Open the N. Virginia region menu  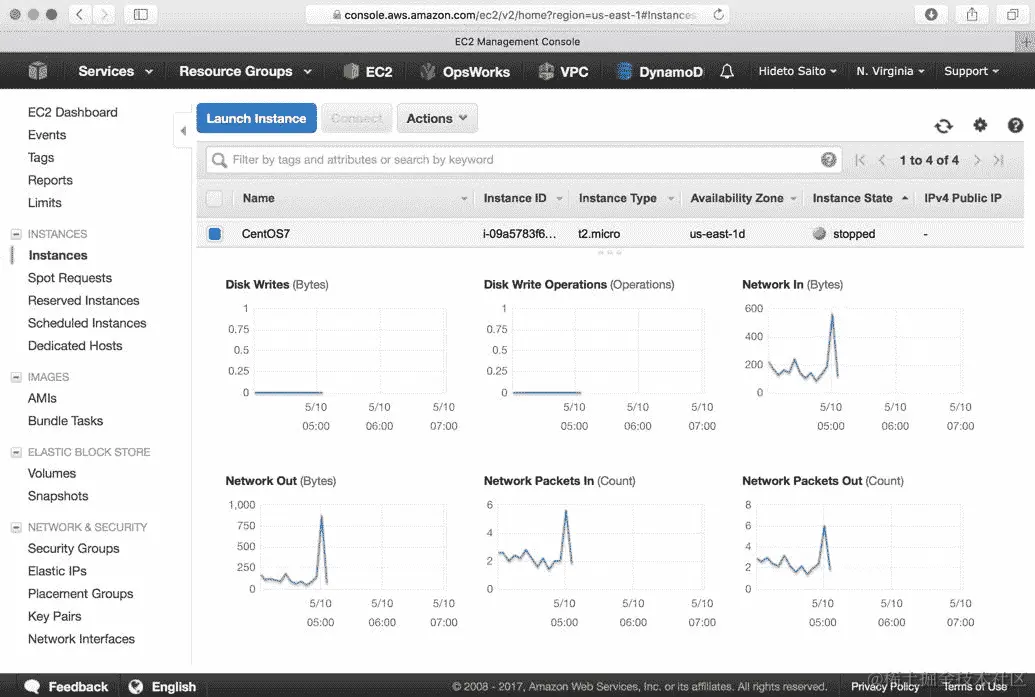coord(890,71)
